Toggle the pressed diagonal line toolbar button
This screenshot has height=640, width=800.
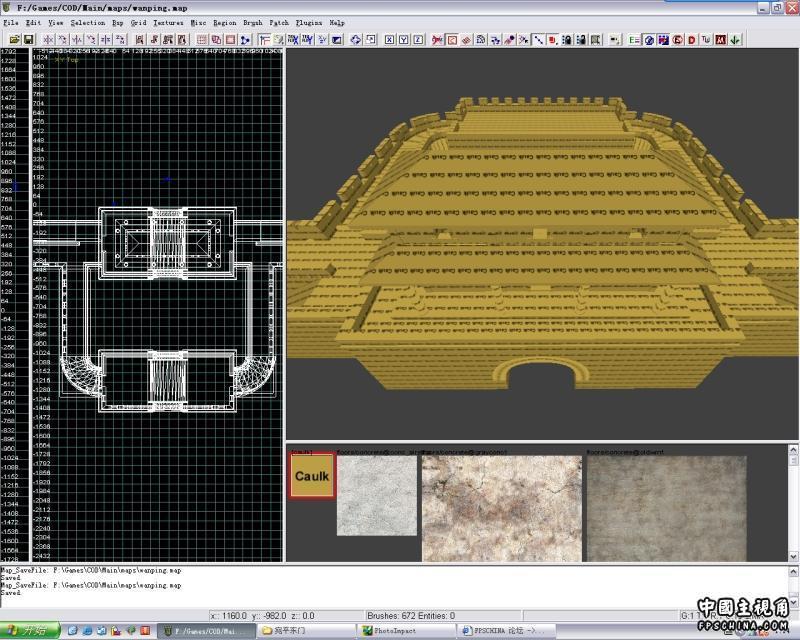(538, 40)
